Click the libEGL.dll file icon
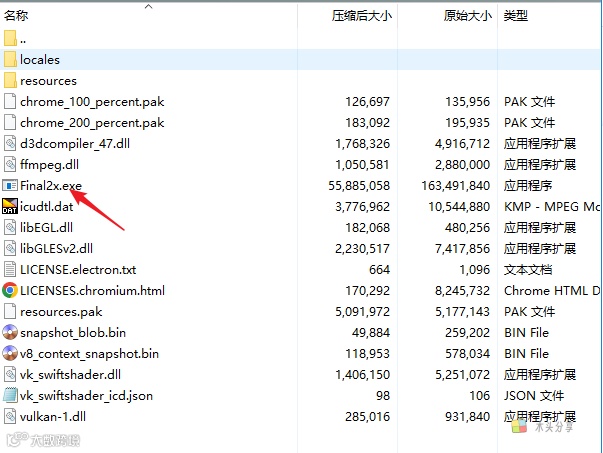 [10, 228]
